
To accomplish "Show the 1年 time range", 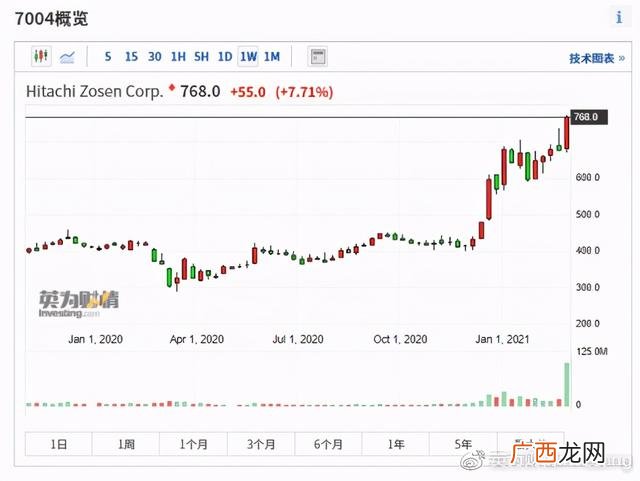I will pos(396,444).
